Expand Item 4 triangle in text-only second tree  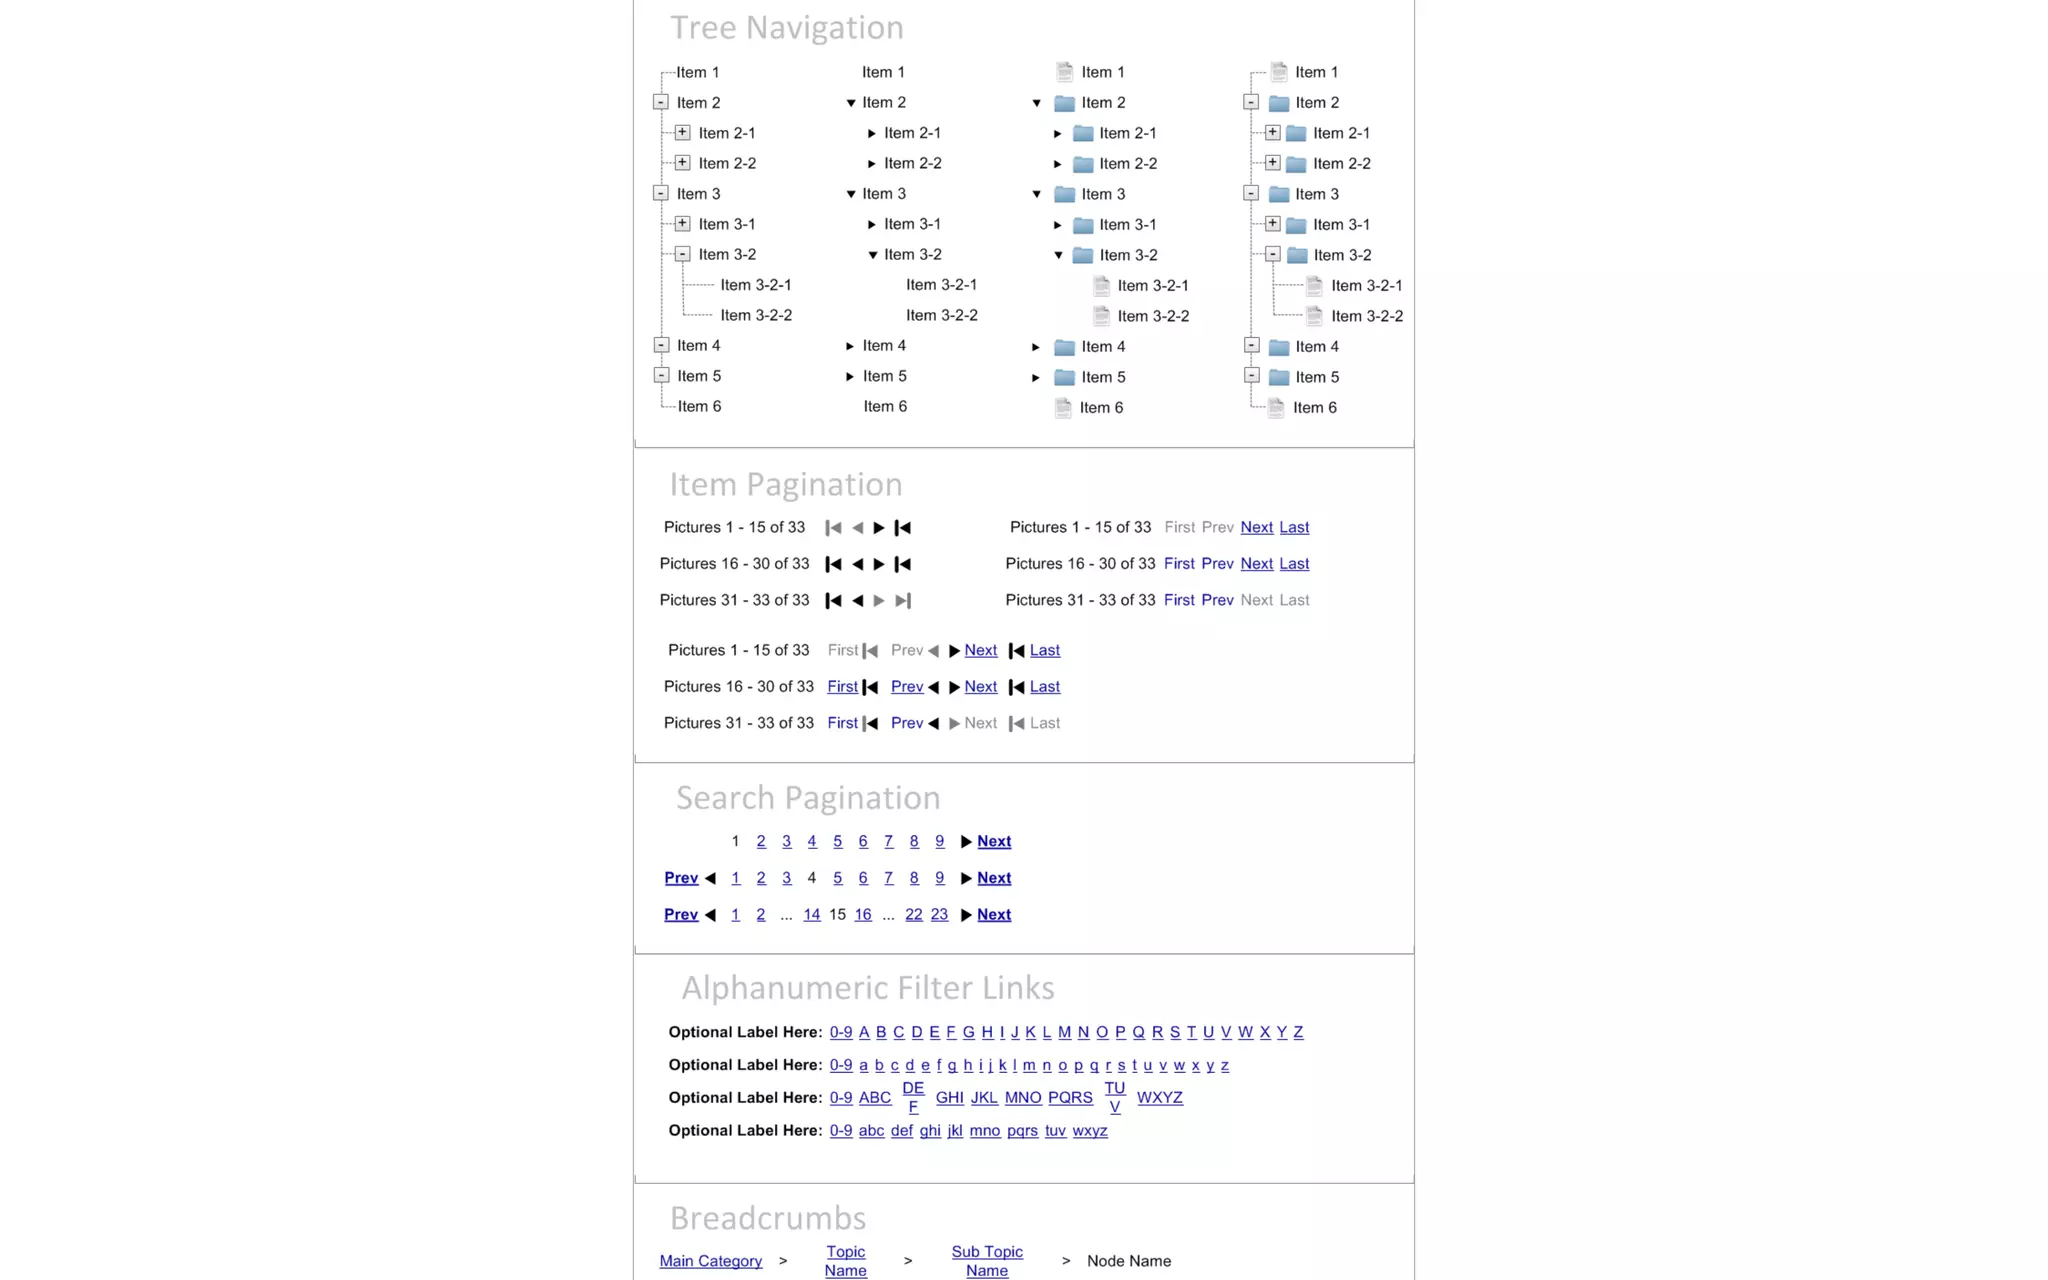click(x=850, y=346)
